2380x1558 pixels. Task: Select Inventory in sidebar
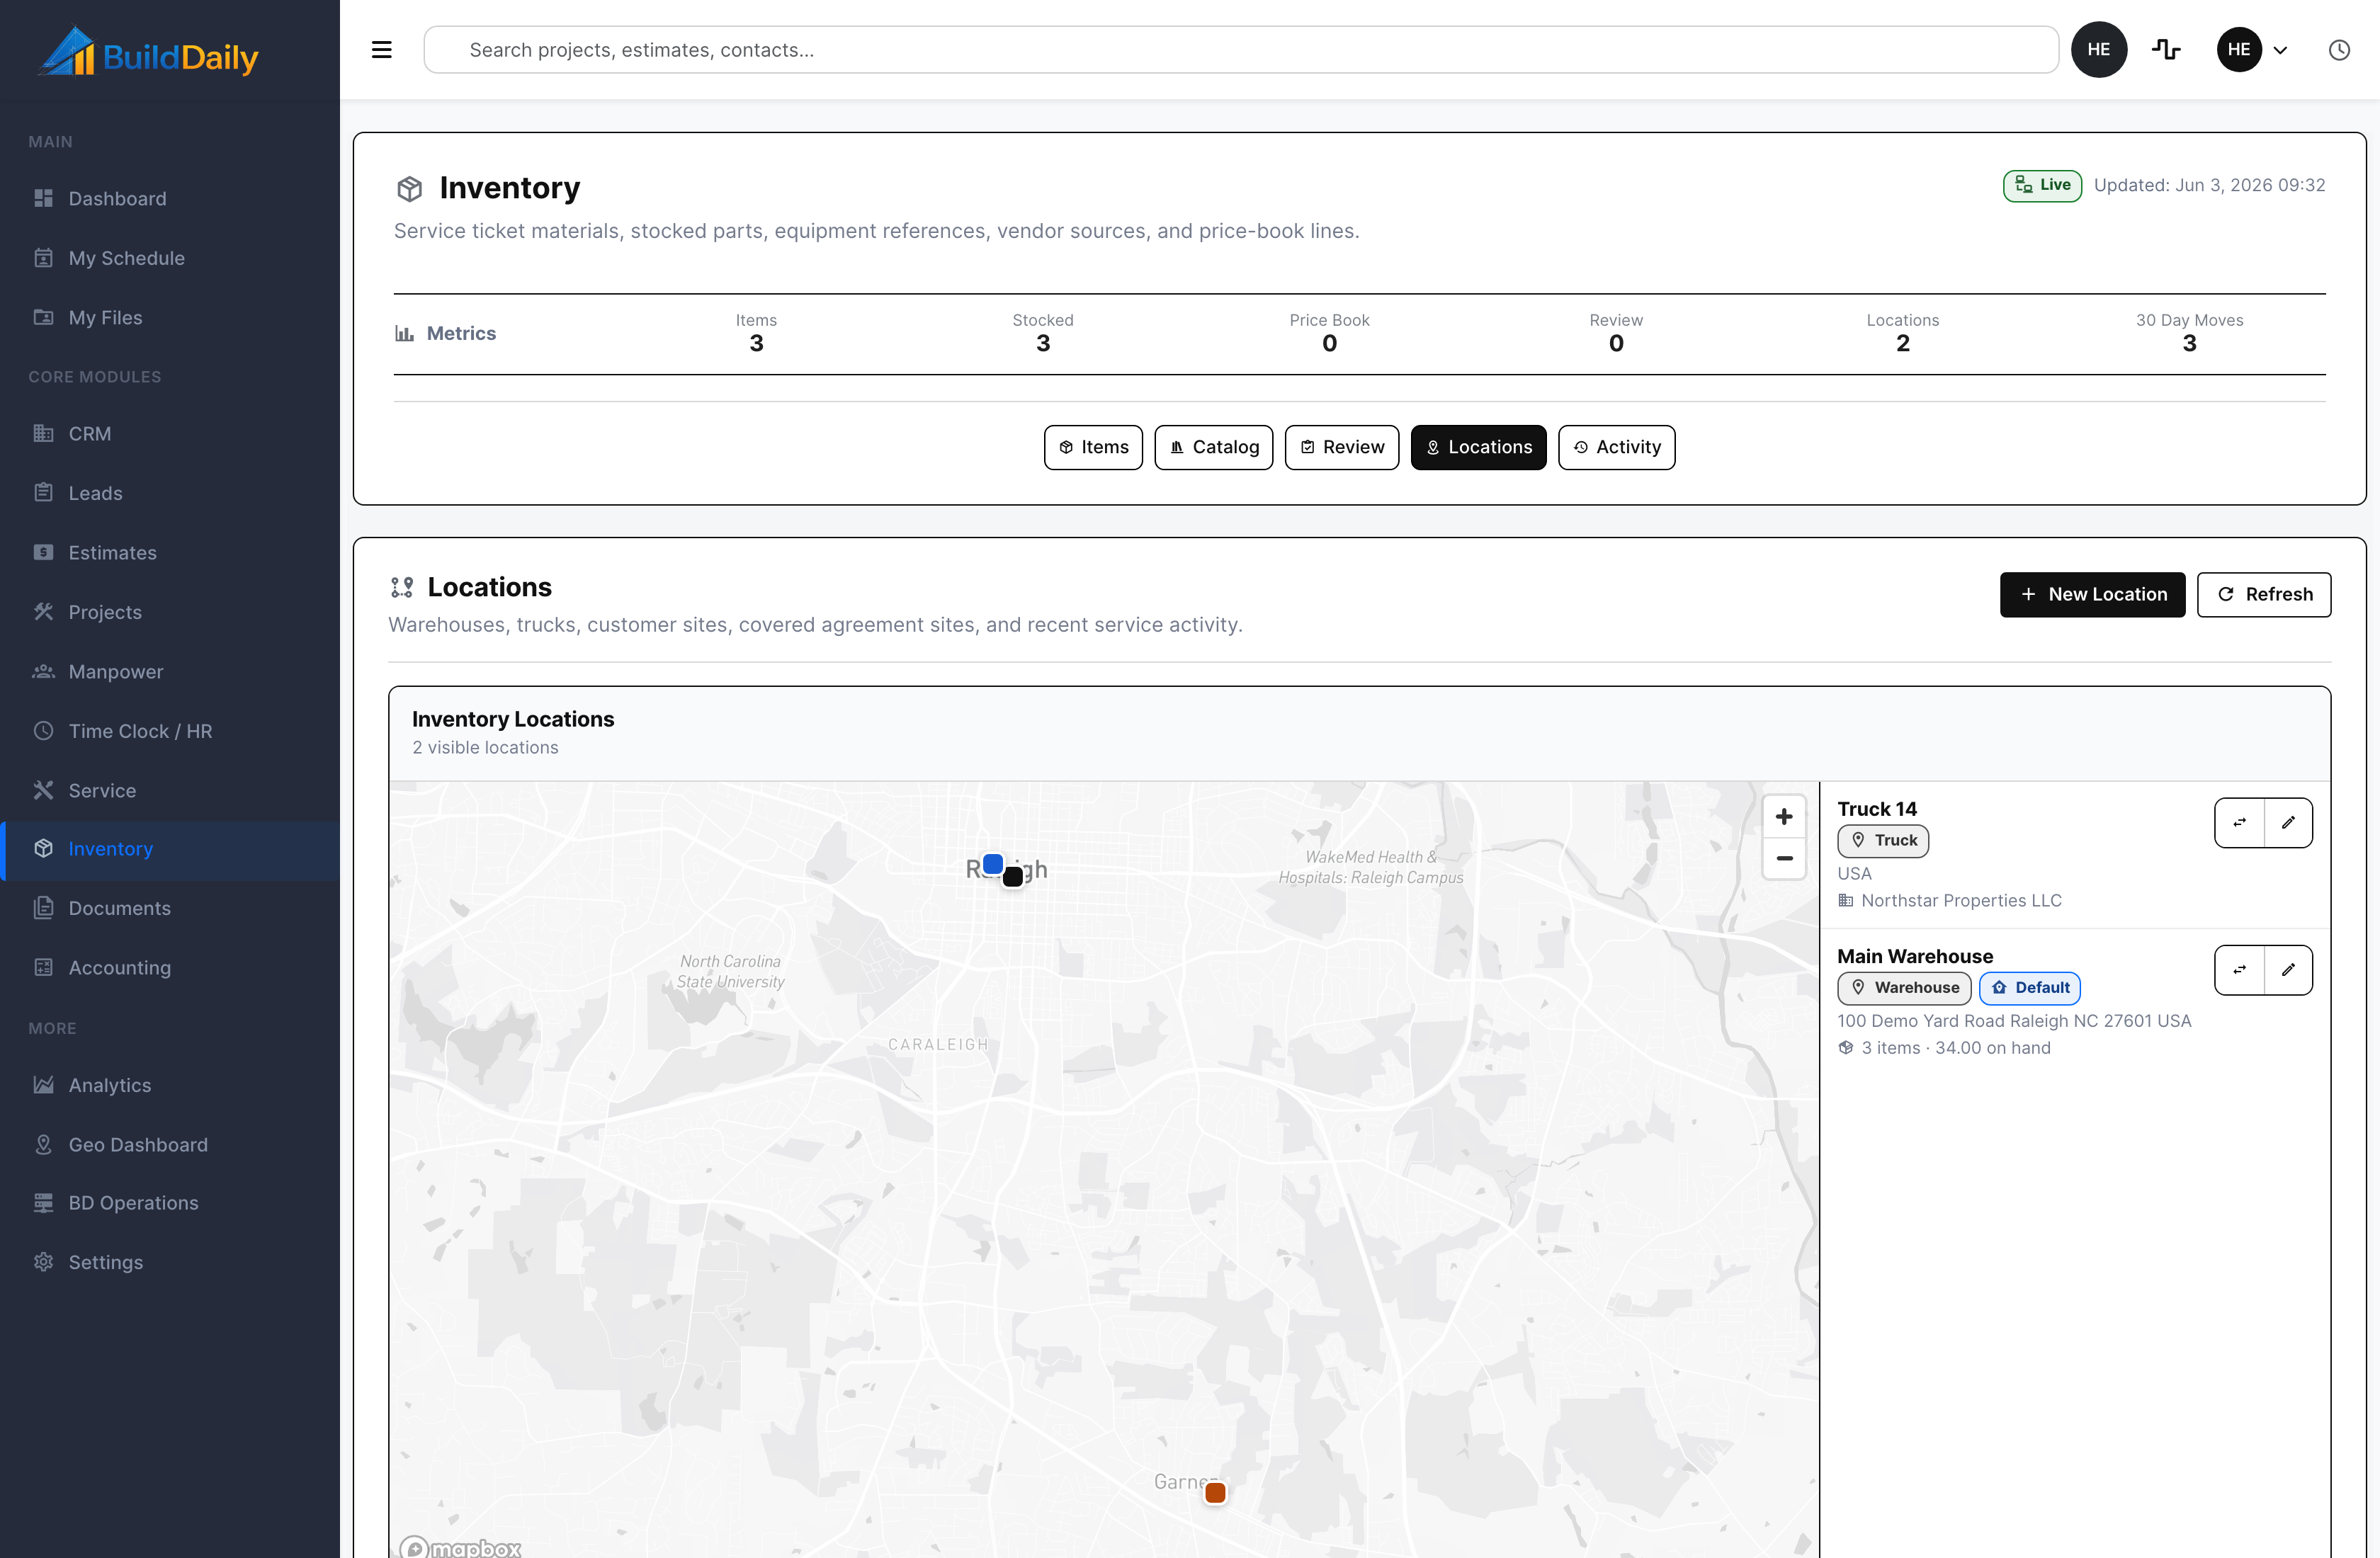click(170, 849)
